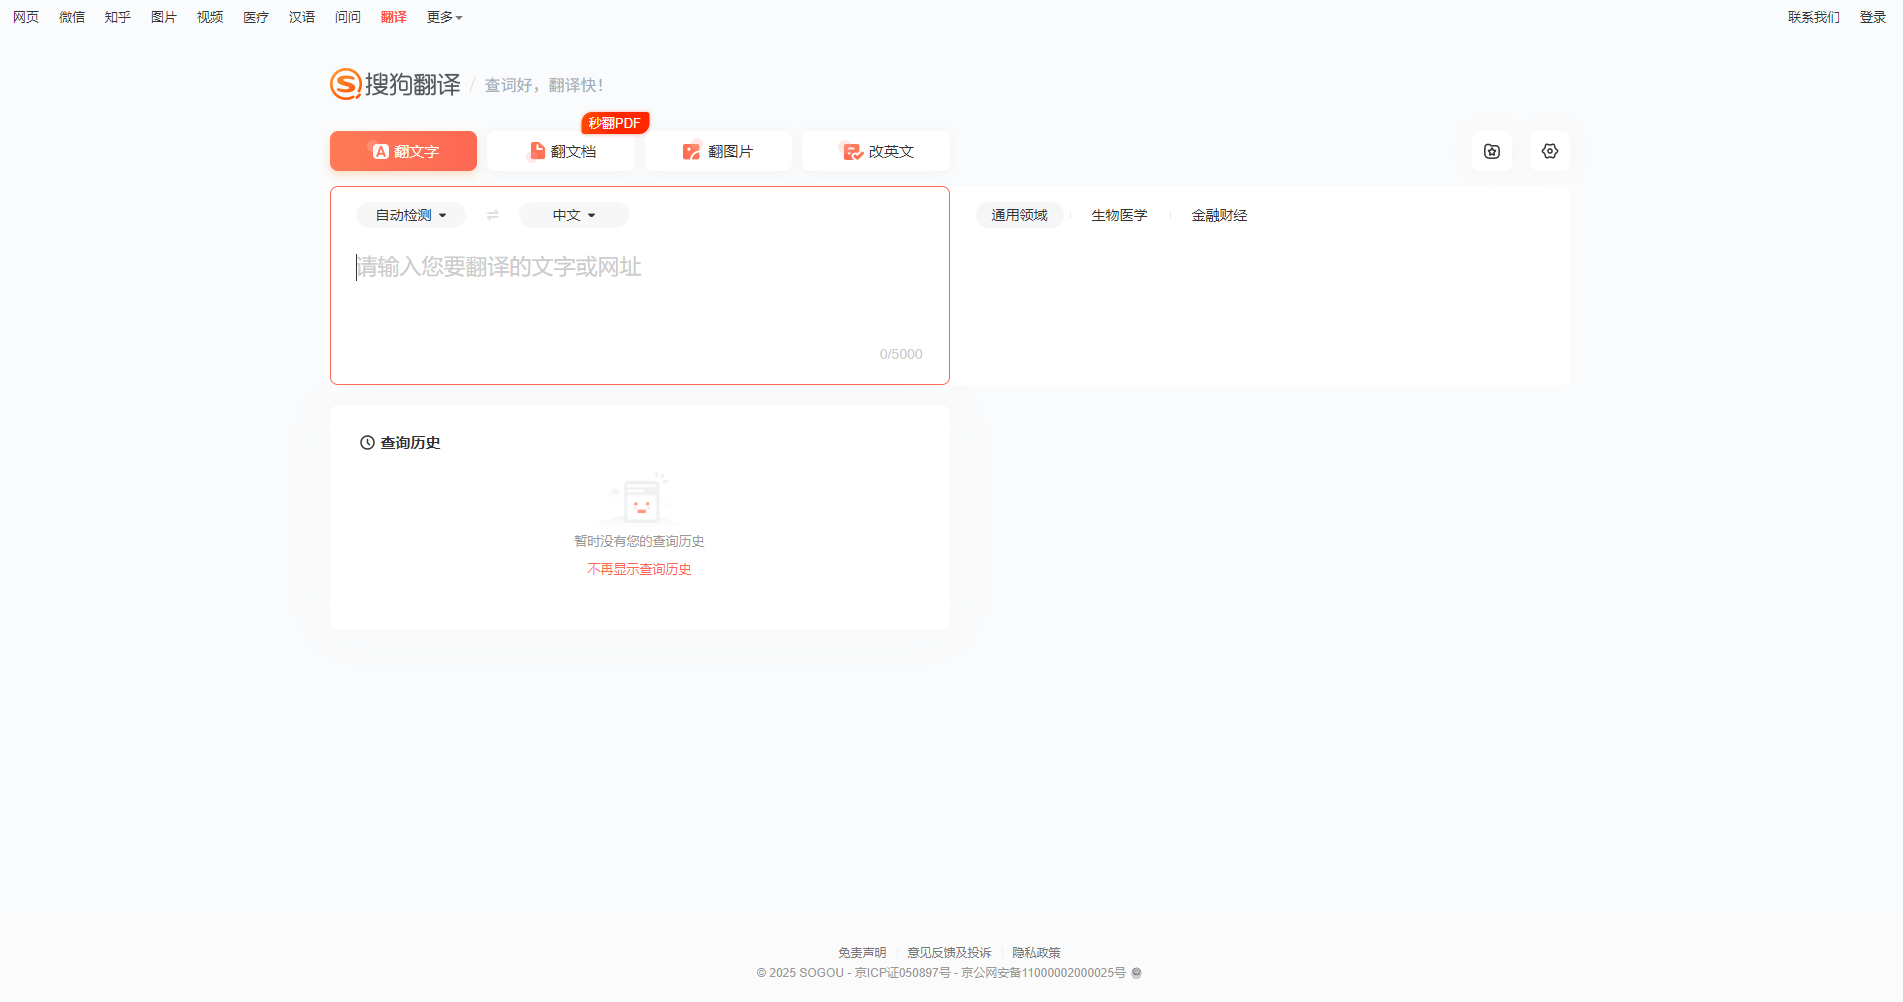Click the swap languages arrows icon
1903x1002 pixels.
pos(492,214)
